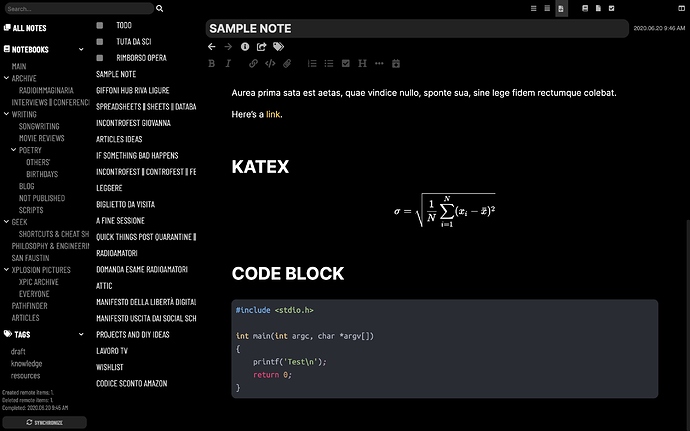Attach a file with the paperclip icon

click(x=287, y=63)
